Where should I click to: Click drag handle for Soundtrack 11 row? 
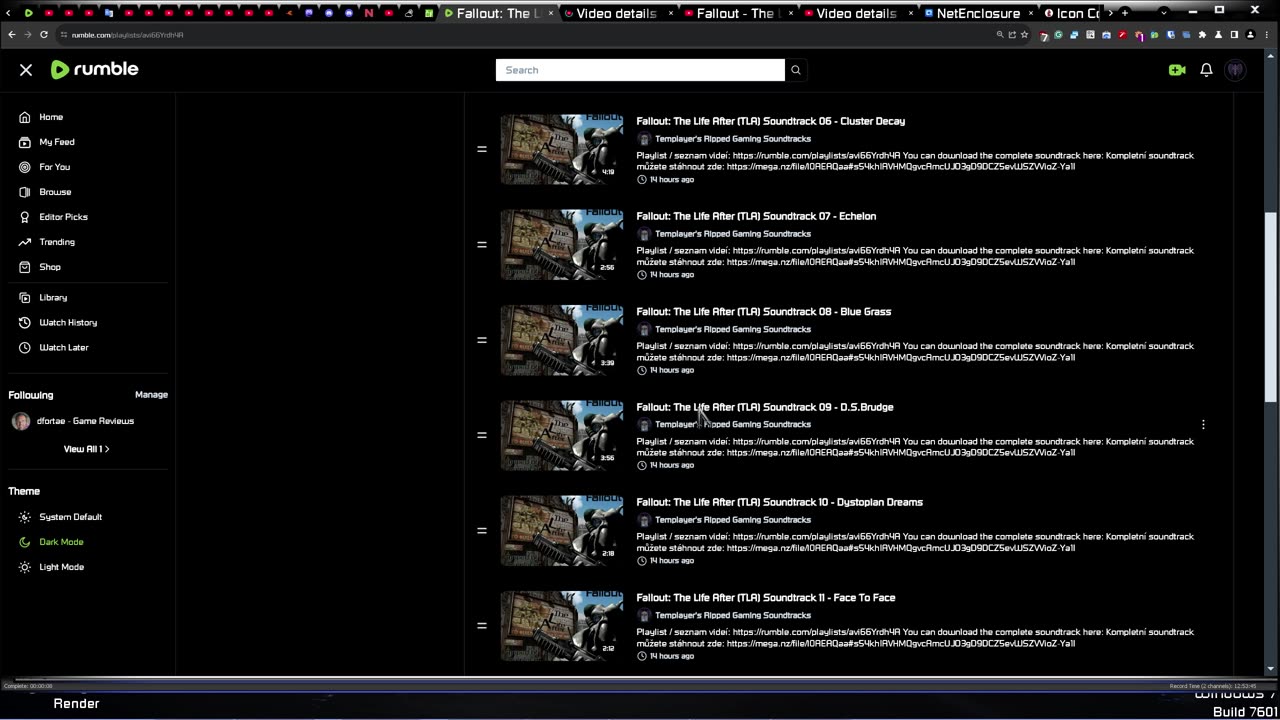481,626
